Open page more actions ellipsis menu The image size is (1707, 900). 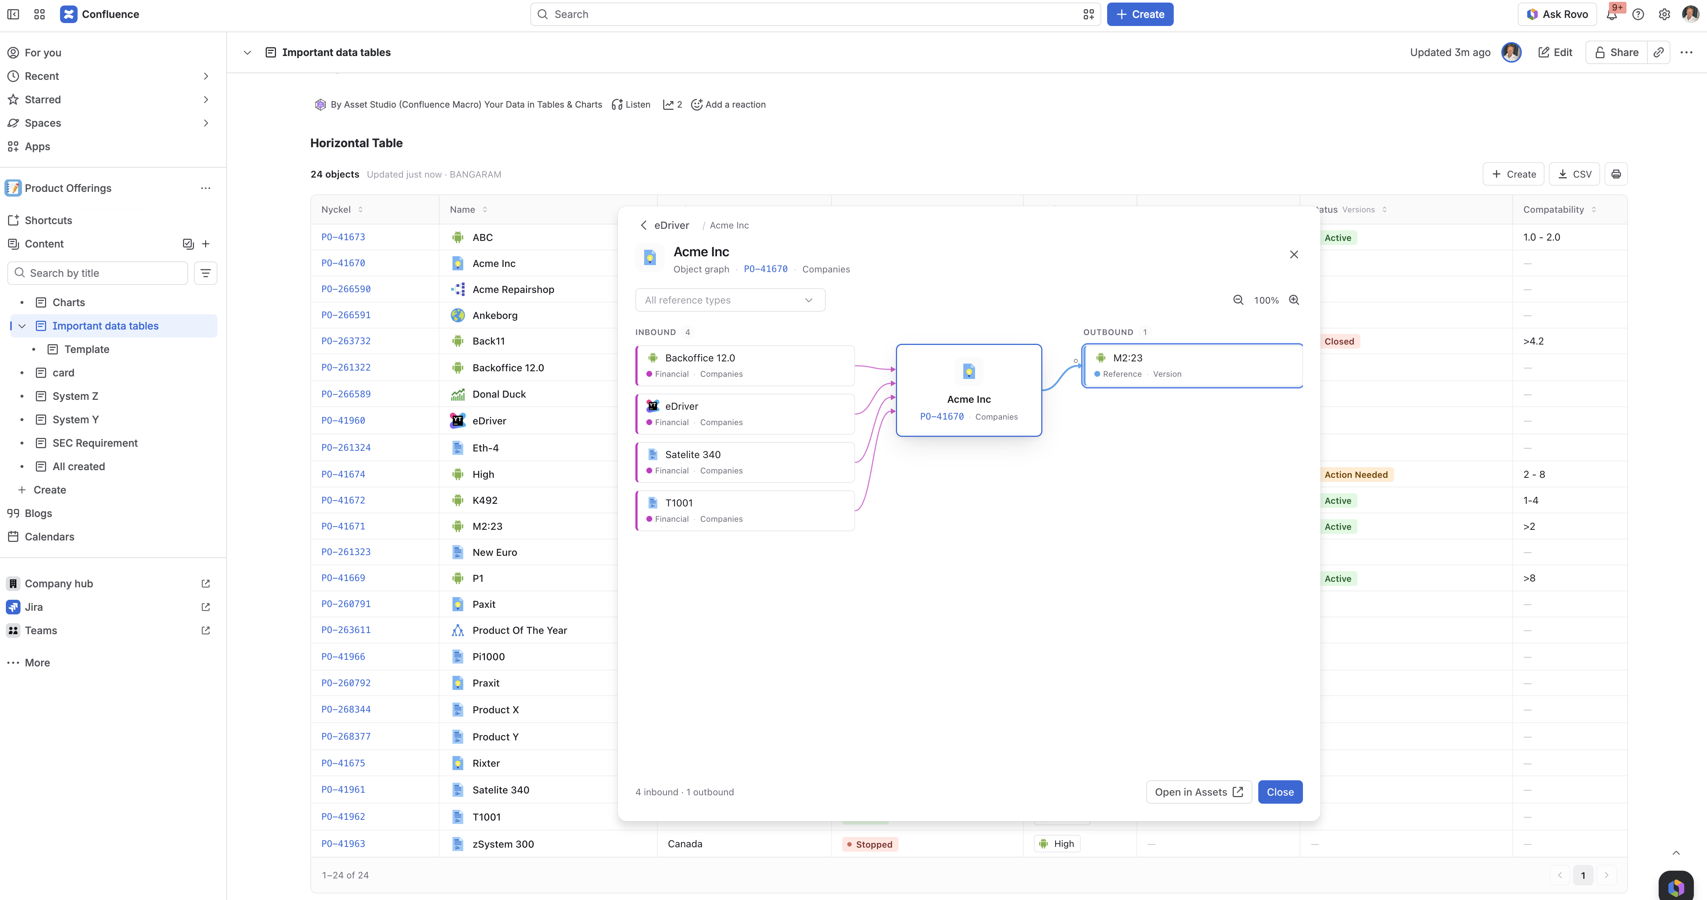point(1686,52)
